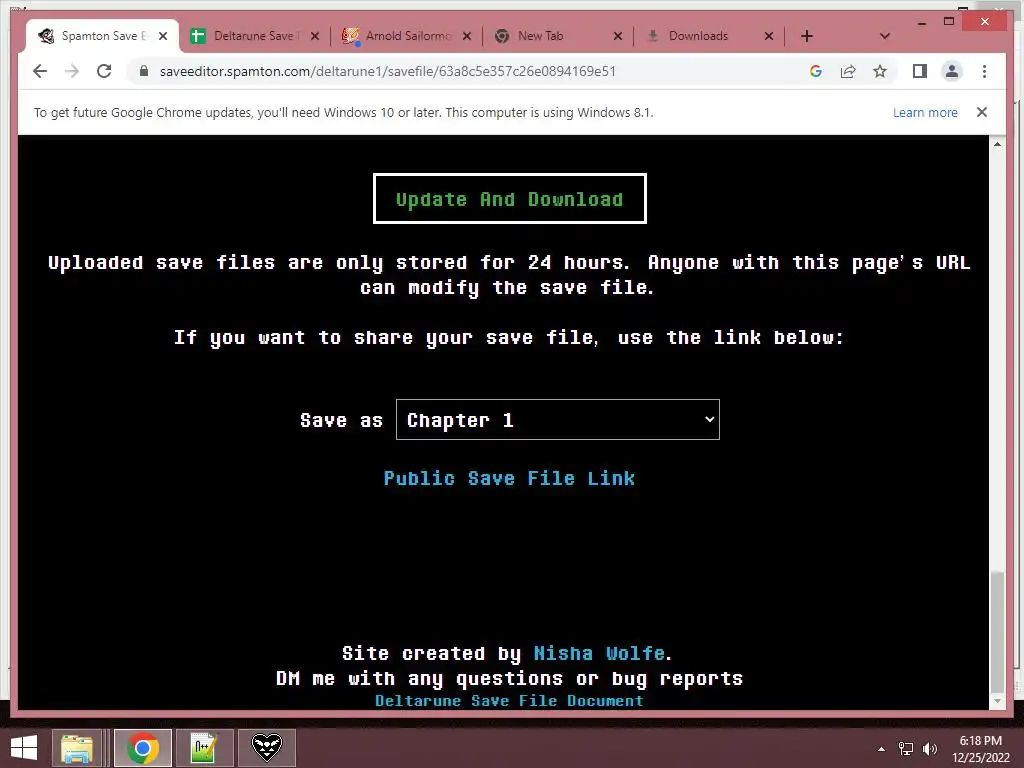Screen dimensions: 1024x768
Task: Click the saveeditor.spamton.com address bar
Action: point(388,71)
